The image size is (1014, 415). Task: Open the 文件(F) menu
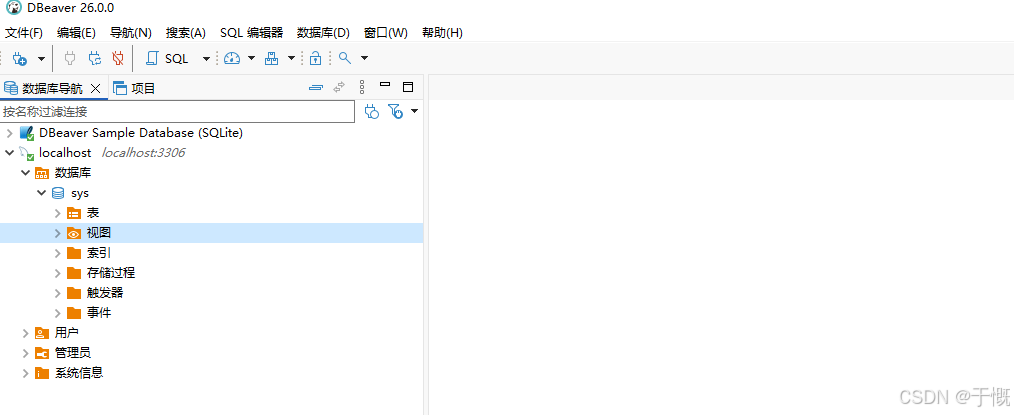[x=24, y=33]
